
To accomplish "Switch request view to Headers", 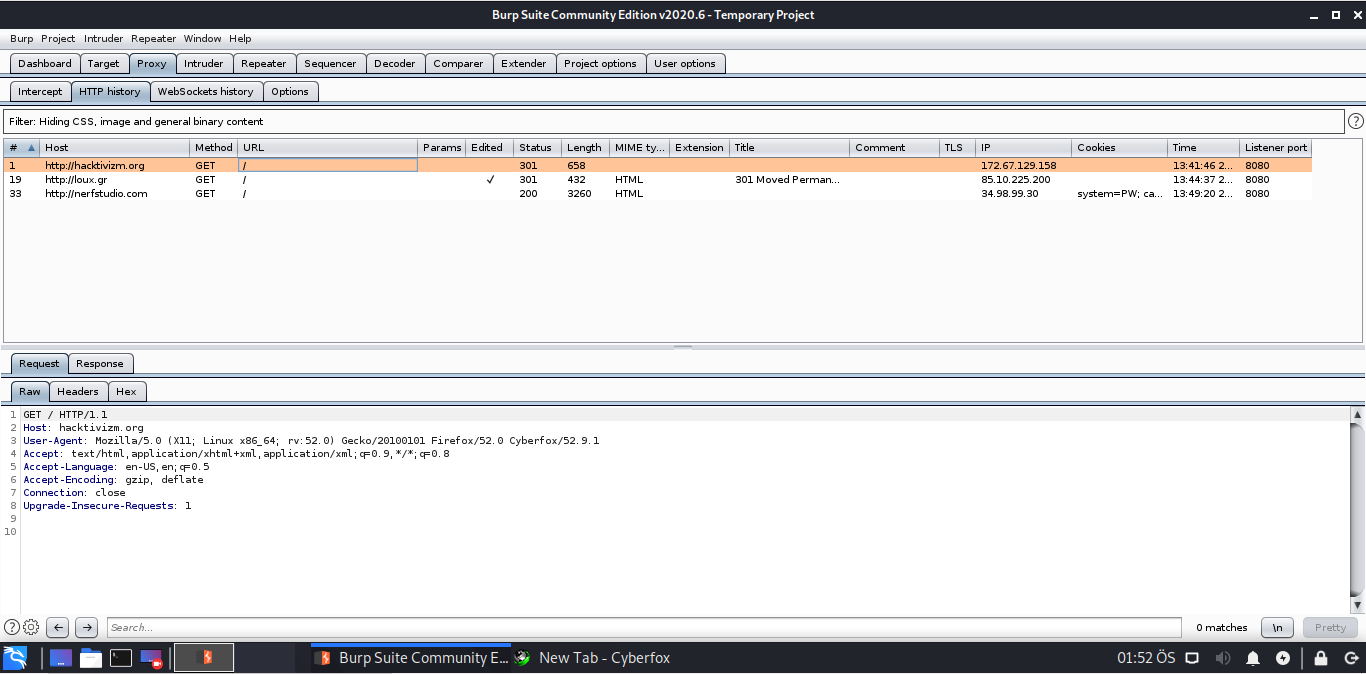I will pyautogui.click(x=78, y=391).
